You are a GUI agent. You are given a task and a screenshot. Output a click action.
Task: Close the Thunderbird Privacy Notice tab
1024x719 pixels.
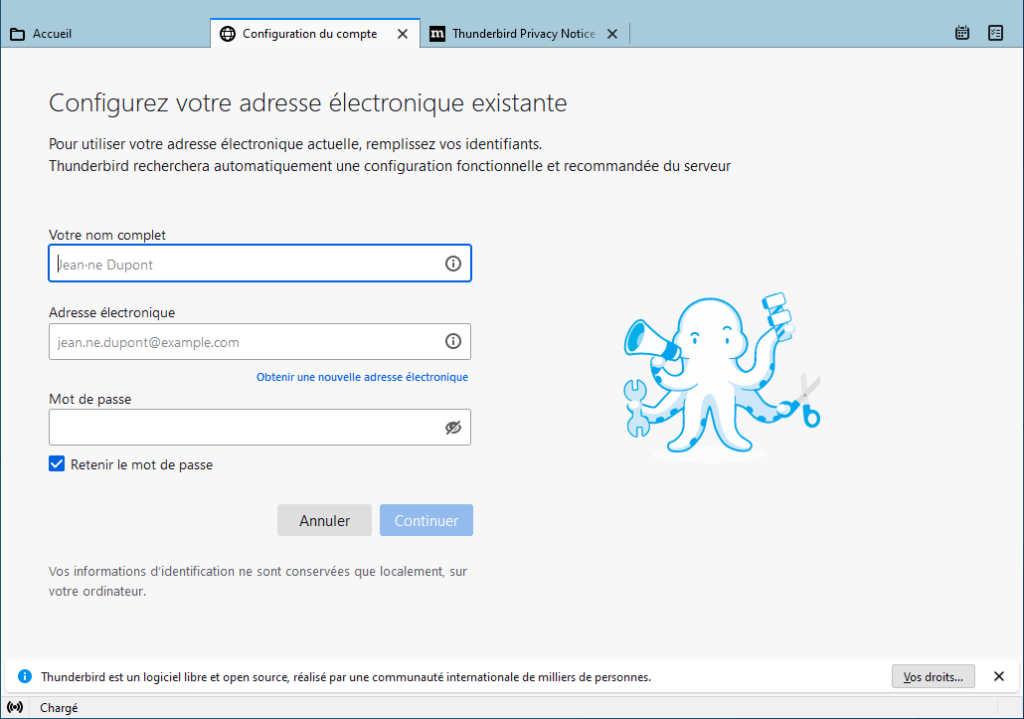pyautogui.click(x=612, y=34)
